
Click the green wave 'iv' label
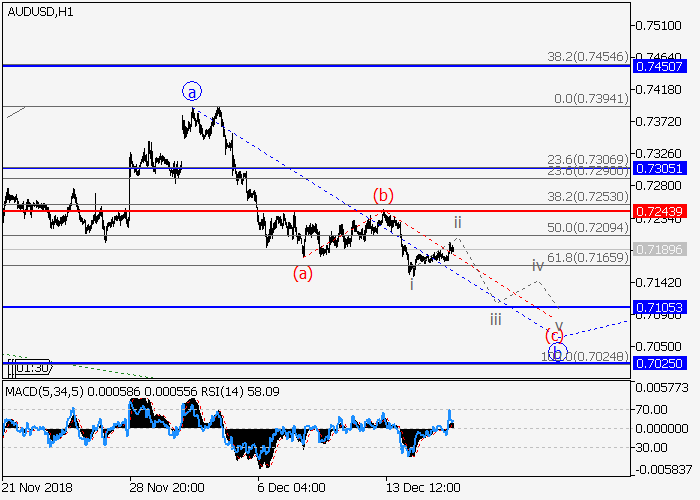[537, 265]
